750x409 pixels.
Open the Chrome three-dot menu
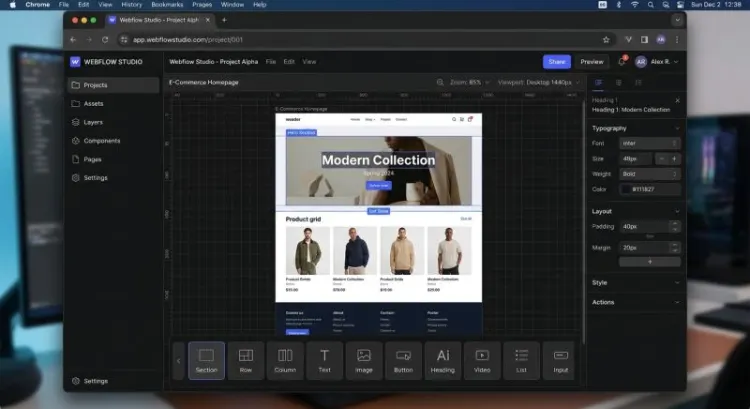pos(677,40)
